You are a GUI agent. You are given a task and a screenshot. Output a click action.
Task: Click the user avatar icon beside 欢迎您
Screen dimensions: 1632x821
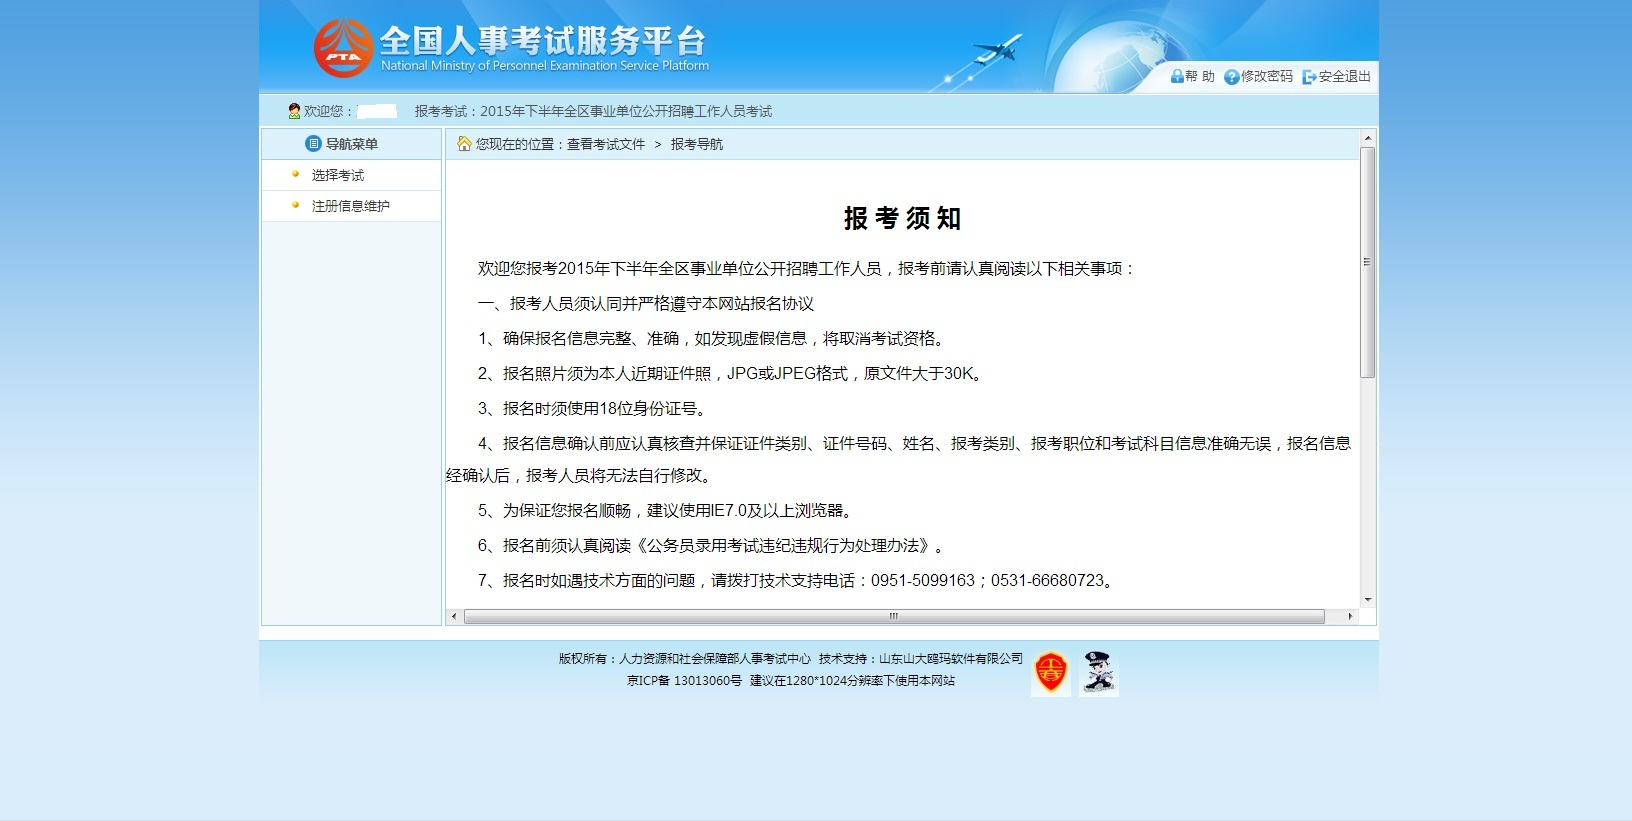294,111
